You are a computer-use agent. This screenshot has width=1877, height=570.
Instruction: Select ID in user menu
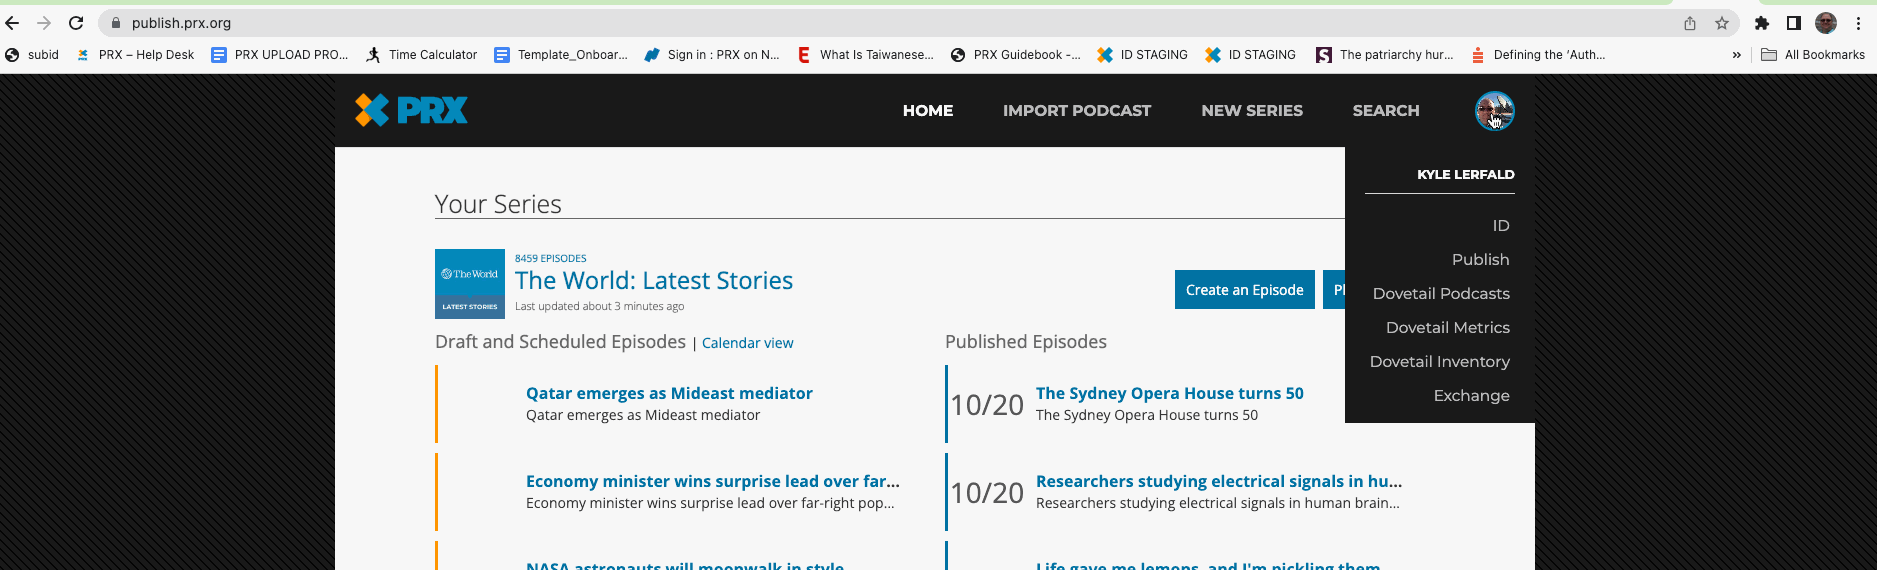coord(1501,226)
